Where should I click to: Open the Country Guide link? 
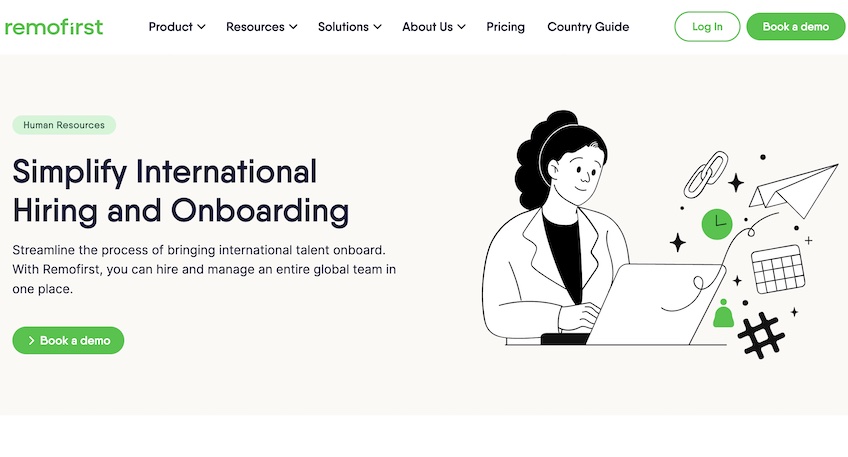coord(588,27)
